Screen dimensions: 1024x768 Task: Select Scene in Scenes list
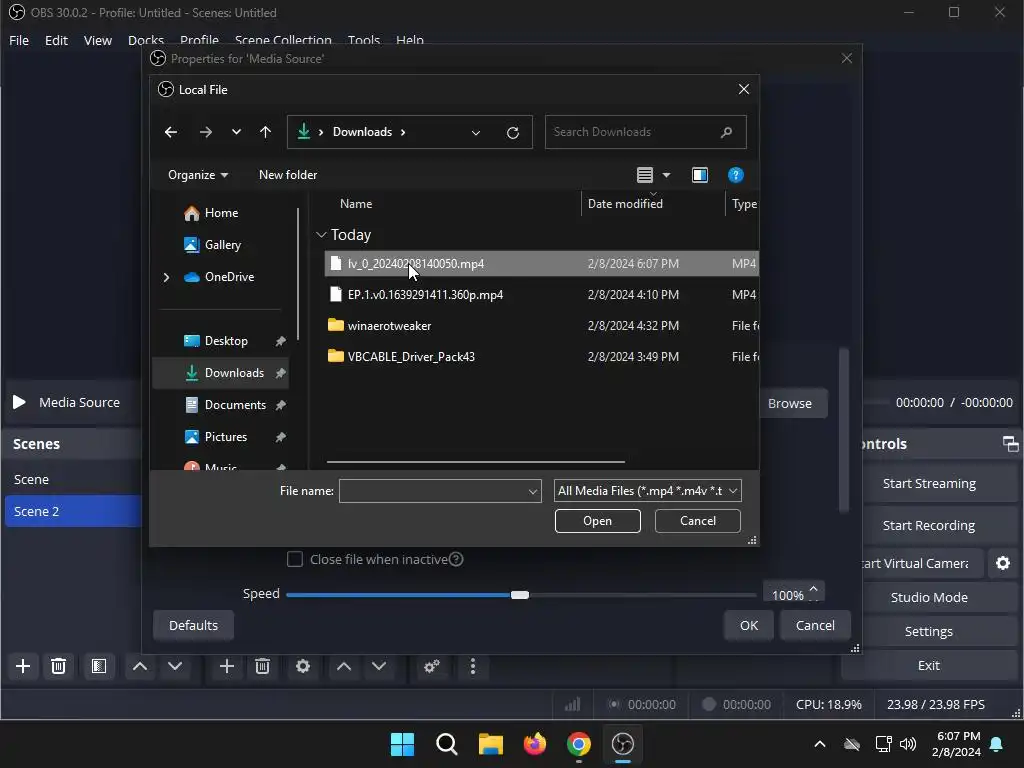(72, 479)
